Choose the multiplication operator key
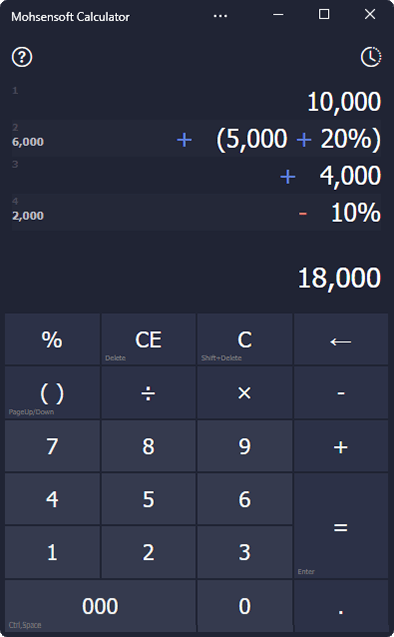 pyautogui.click(x=245, y=393)
